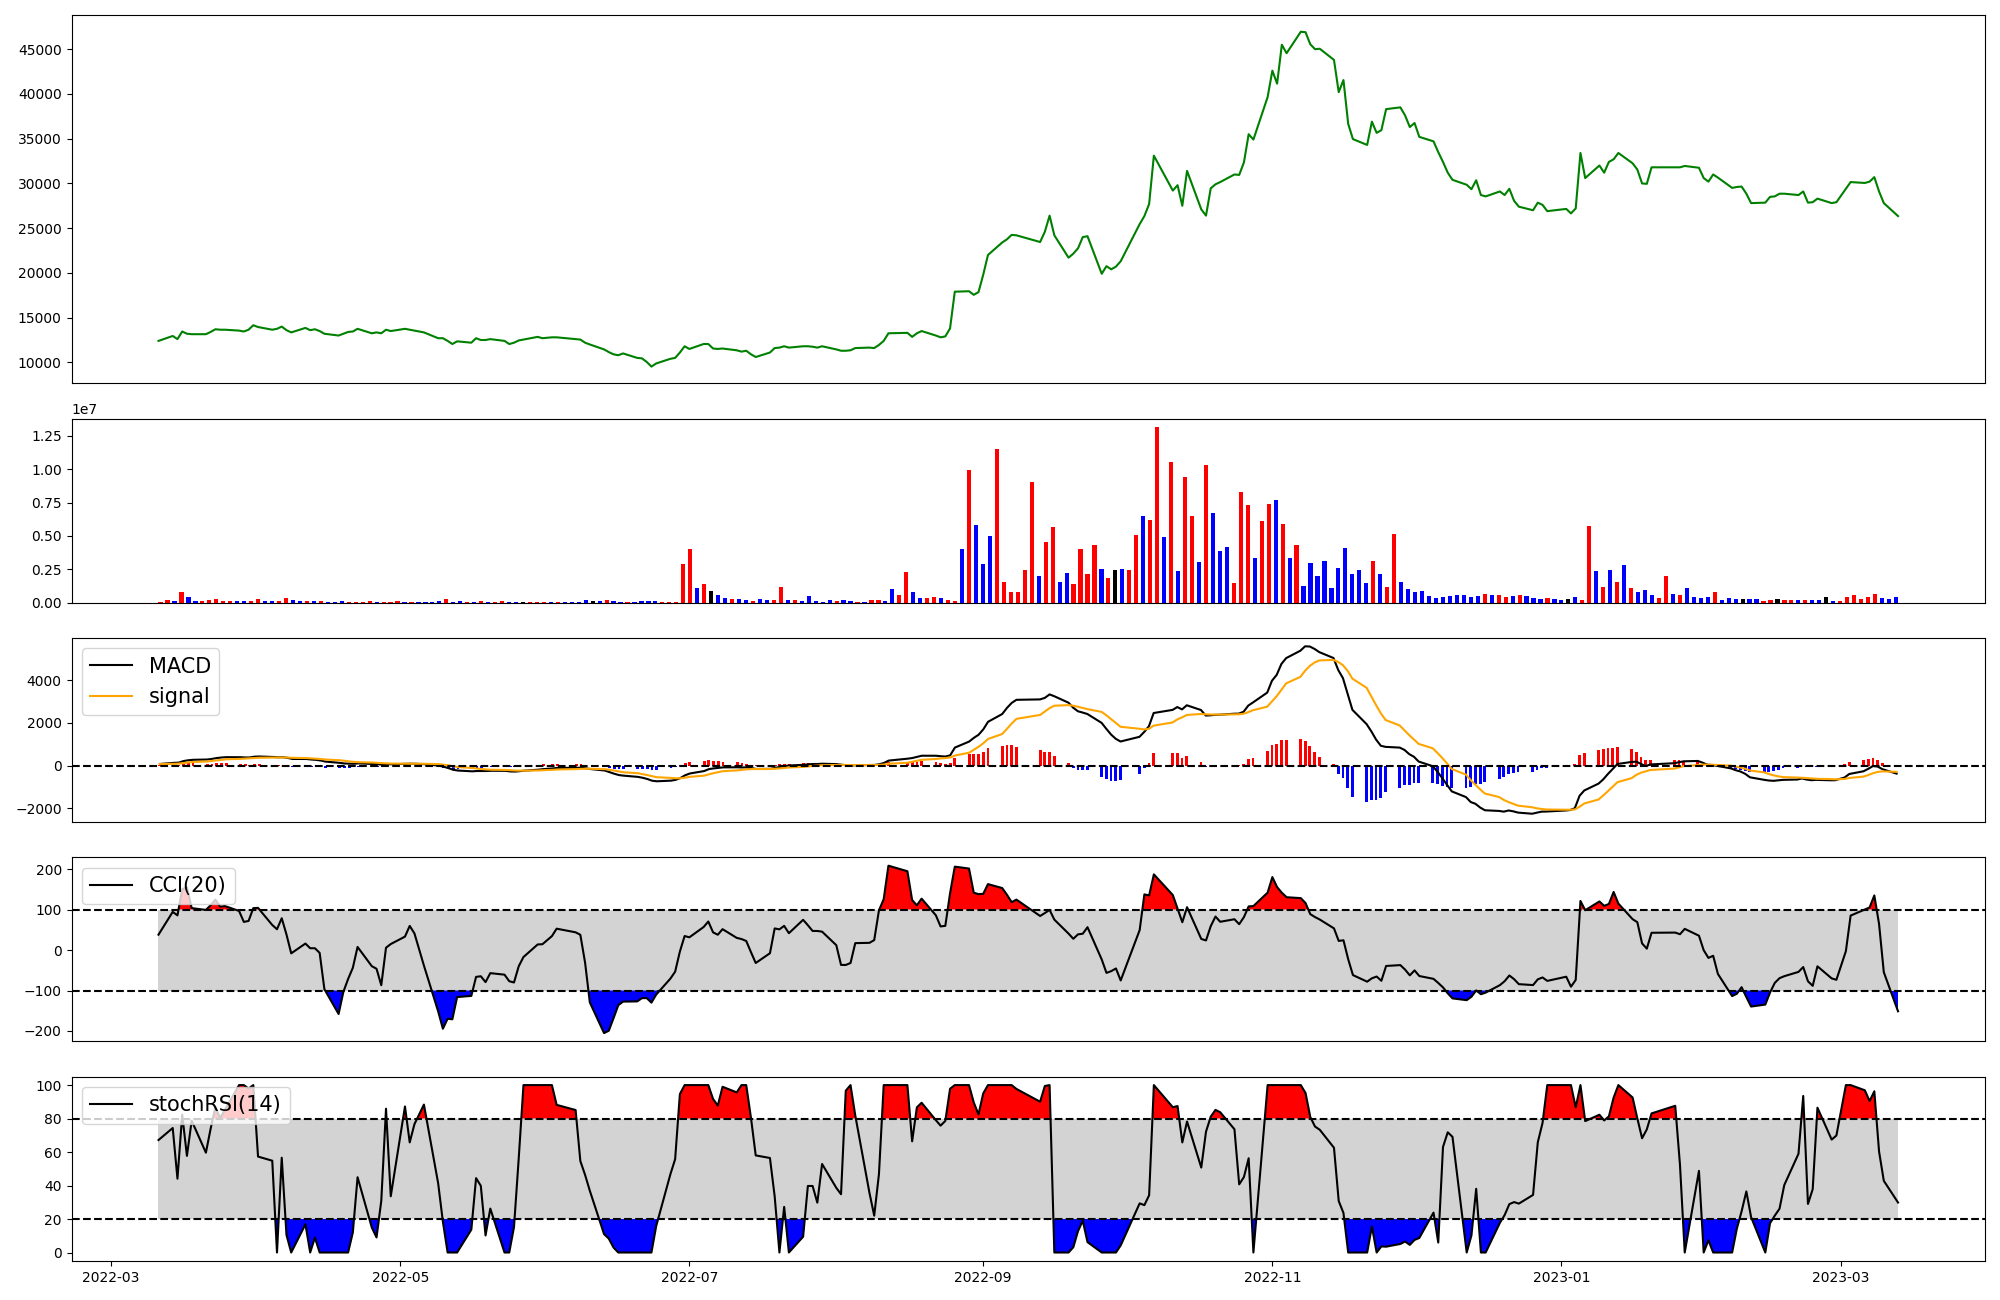Select the 2022-09 date tick label
This screenshot has width=2000, height=1300.
coord(983,1276)
